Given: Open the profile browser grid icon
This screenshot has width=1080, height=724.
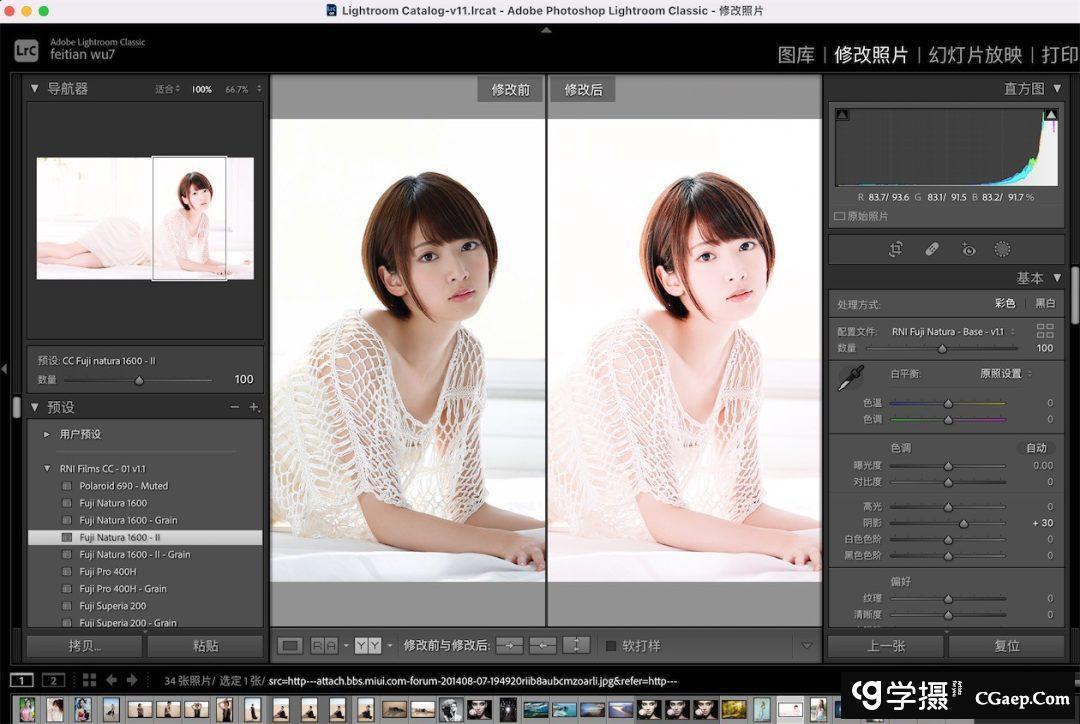Looking at the screenshot, I should click(x=1045, y=331).
